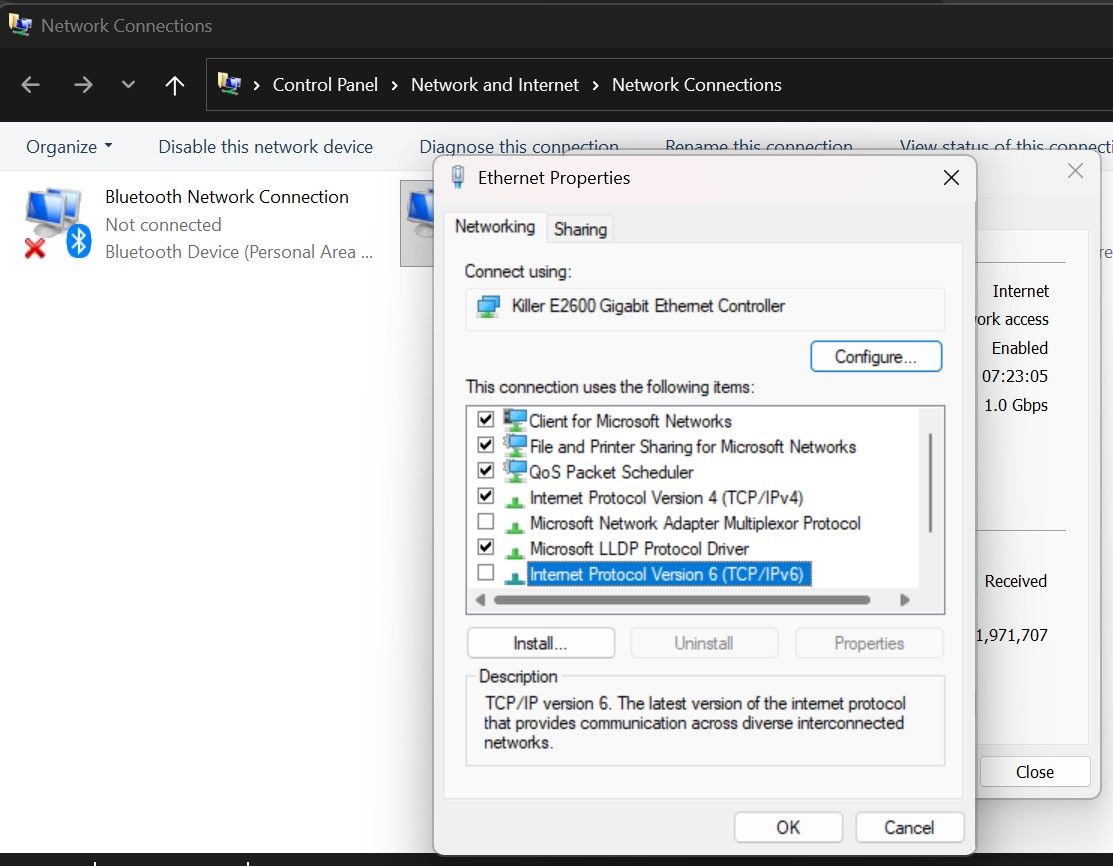Click Diagnose this connection
This screenshot has width=1113, height=866.
[519, 146]
